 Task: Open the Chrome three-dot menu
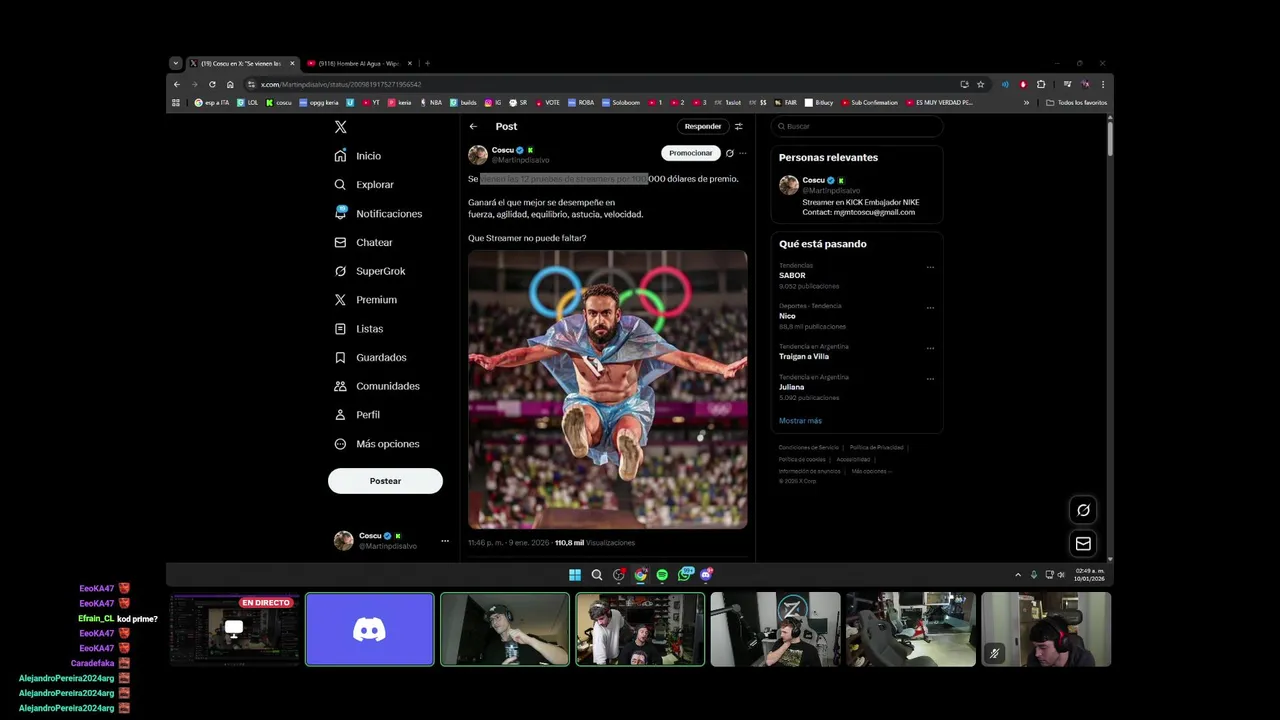(x=1103, y=84)
